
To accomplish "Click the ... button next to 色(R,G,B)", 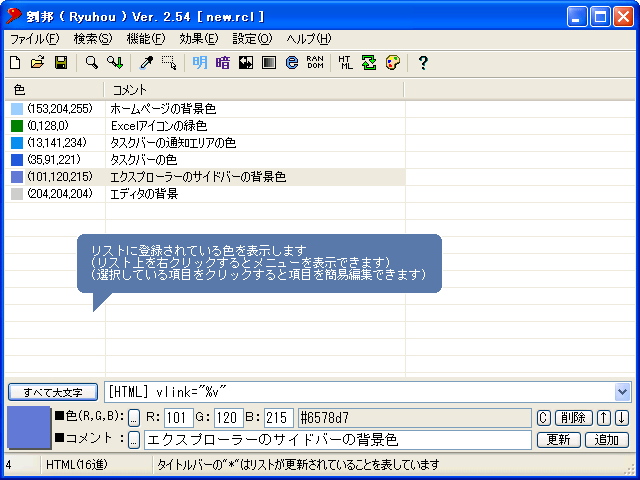I will pos(134,418).
